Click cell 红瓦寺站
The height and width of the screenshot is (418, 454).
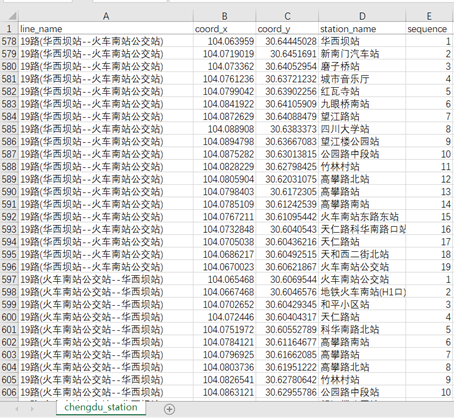[362, 91]
